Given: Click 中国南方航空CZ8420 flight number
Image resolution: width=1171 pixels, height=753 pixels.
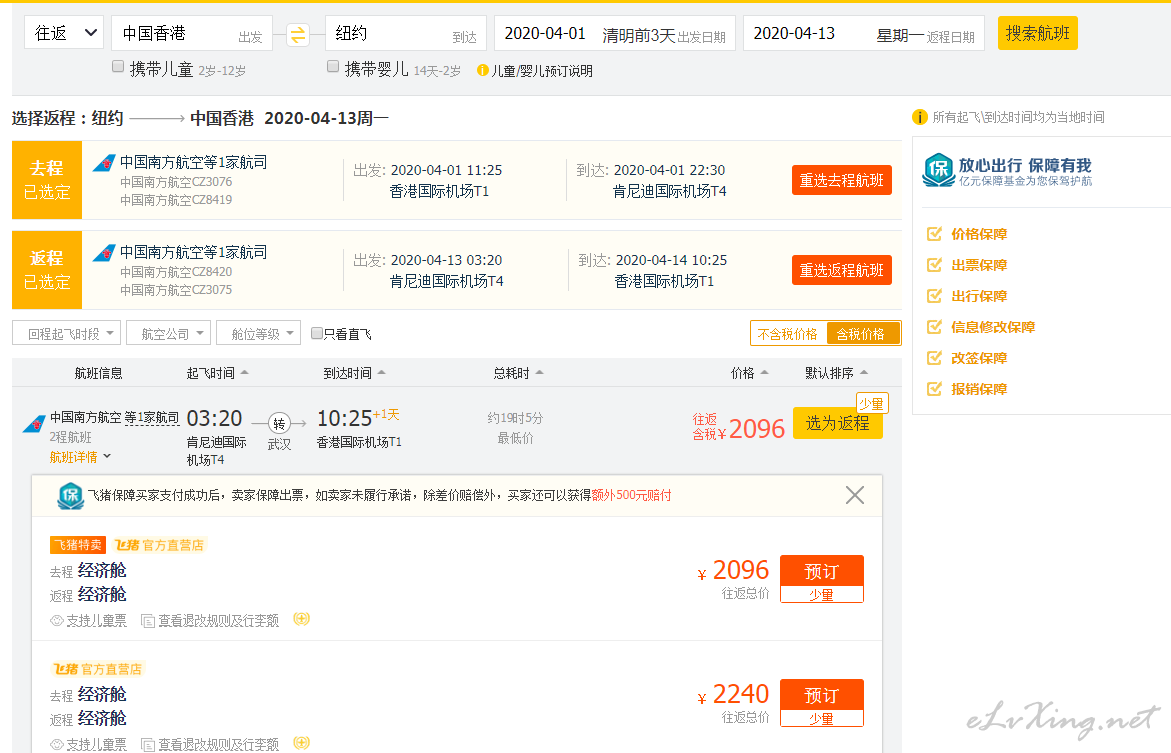Looking at the screenshot, I should pos(176,272).
